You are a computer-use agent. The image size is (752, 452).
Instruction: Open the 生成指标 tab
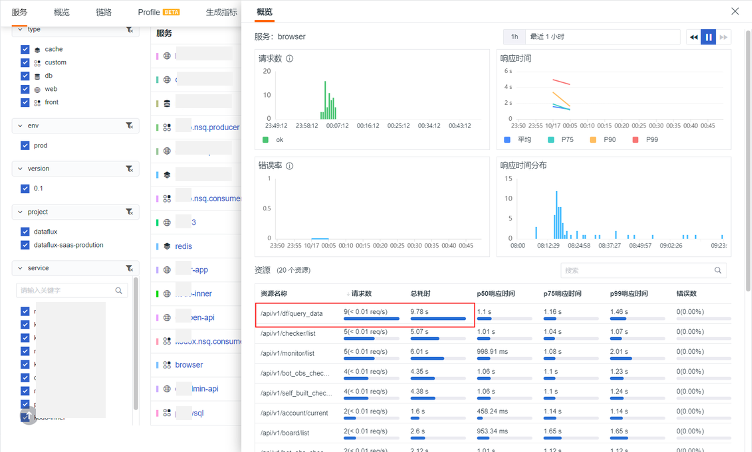coord(222,12)
